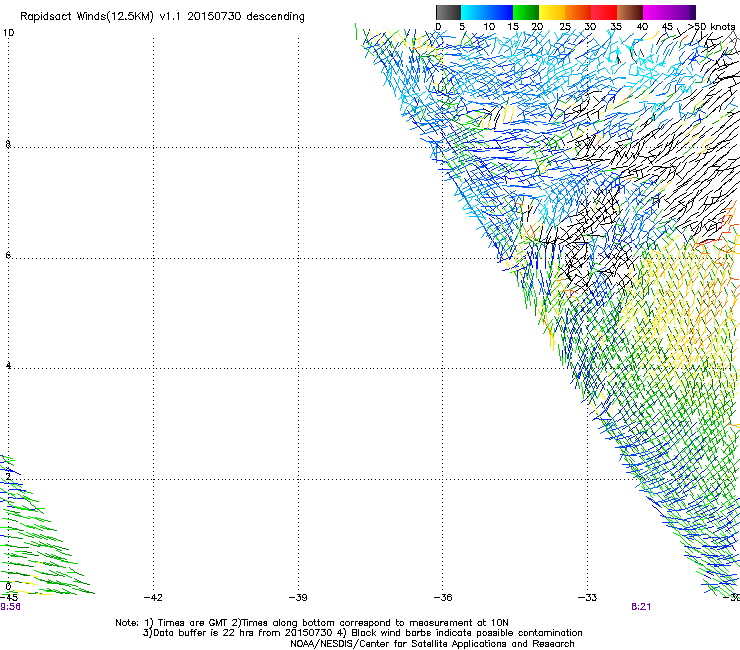Click the '30' label under the color scale
The image size is (740, 650).
click(590, 27)
